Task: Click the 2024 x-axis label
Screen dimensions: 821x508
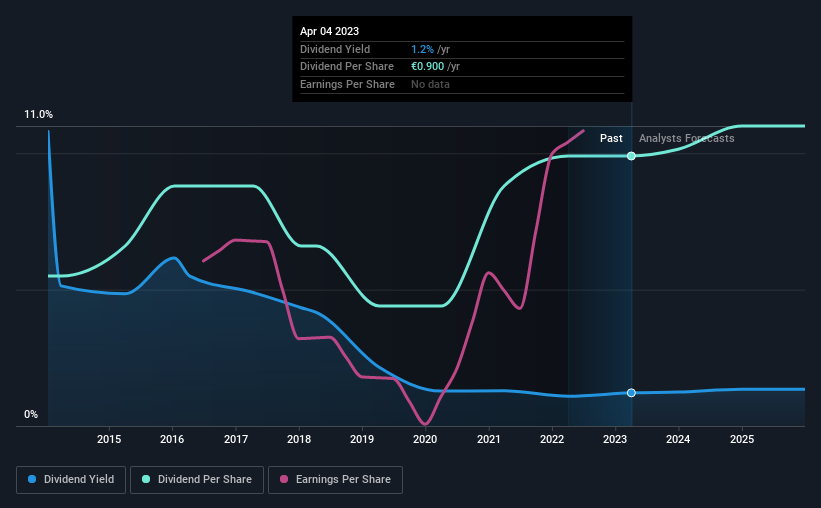Action: pyautogui.click(x=678, y=439)
